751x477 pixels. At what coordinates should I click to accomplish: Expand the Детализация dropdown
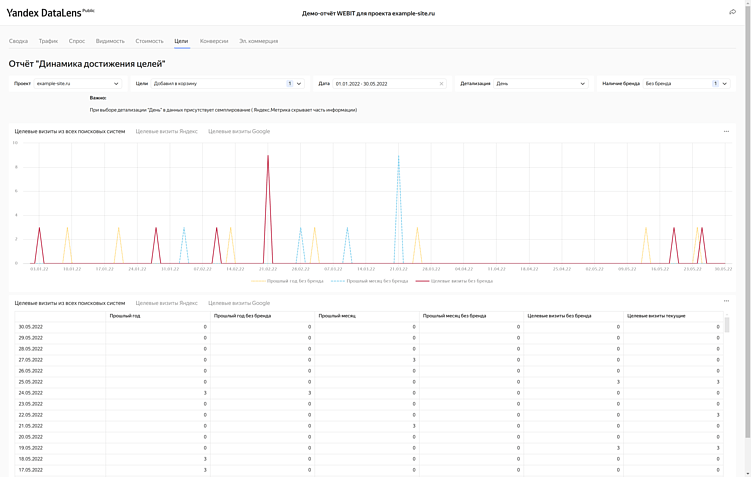pos(581,84)
